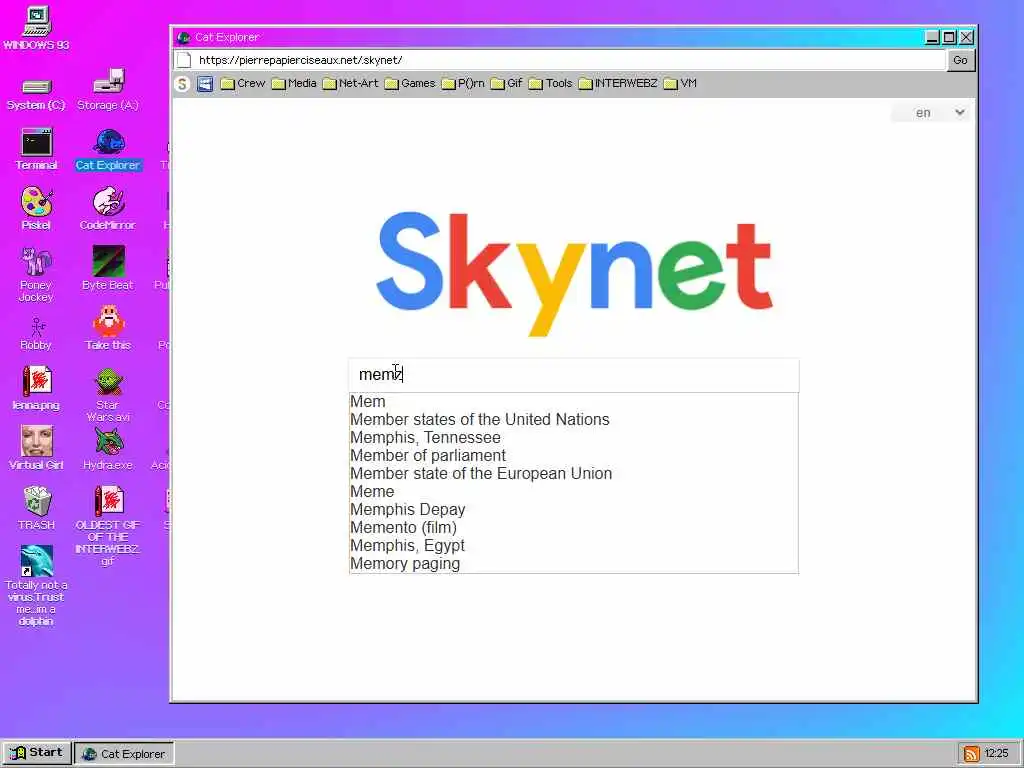1024x768 pixels.
Task: Click the URL address bar field
Action: (x=560, y=60)
